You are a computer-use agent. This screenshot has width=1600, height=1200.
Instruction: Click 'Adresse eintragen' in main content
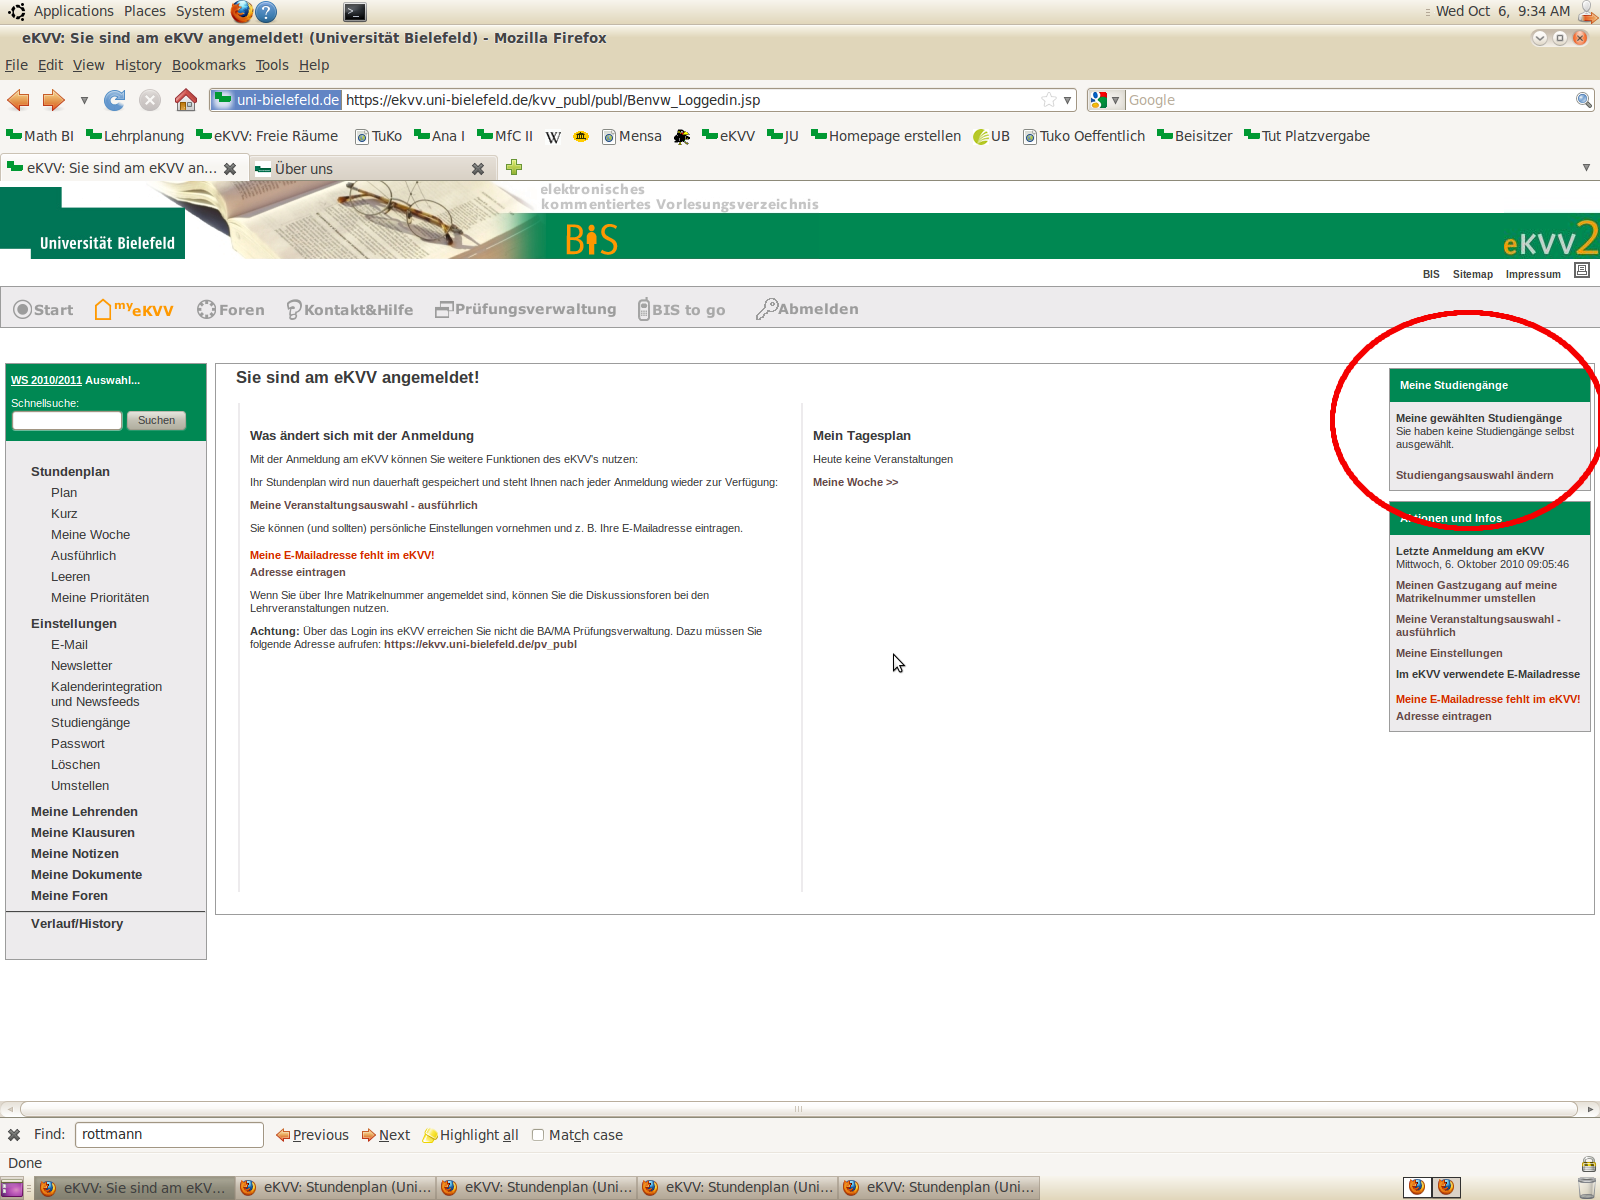[298, 573]
